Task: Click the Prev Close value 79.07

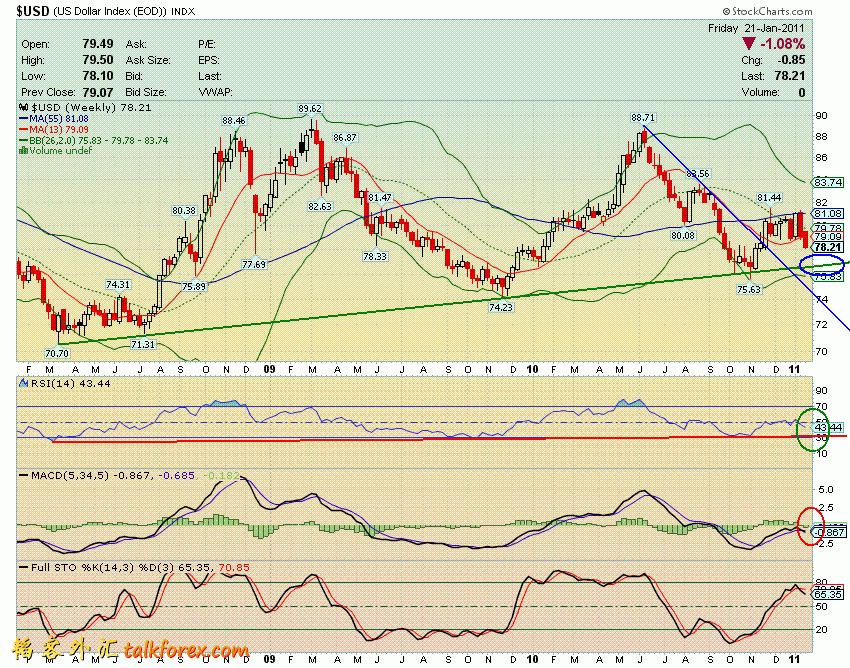Action: tap(98, 92)
